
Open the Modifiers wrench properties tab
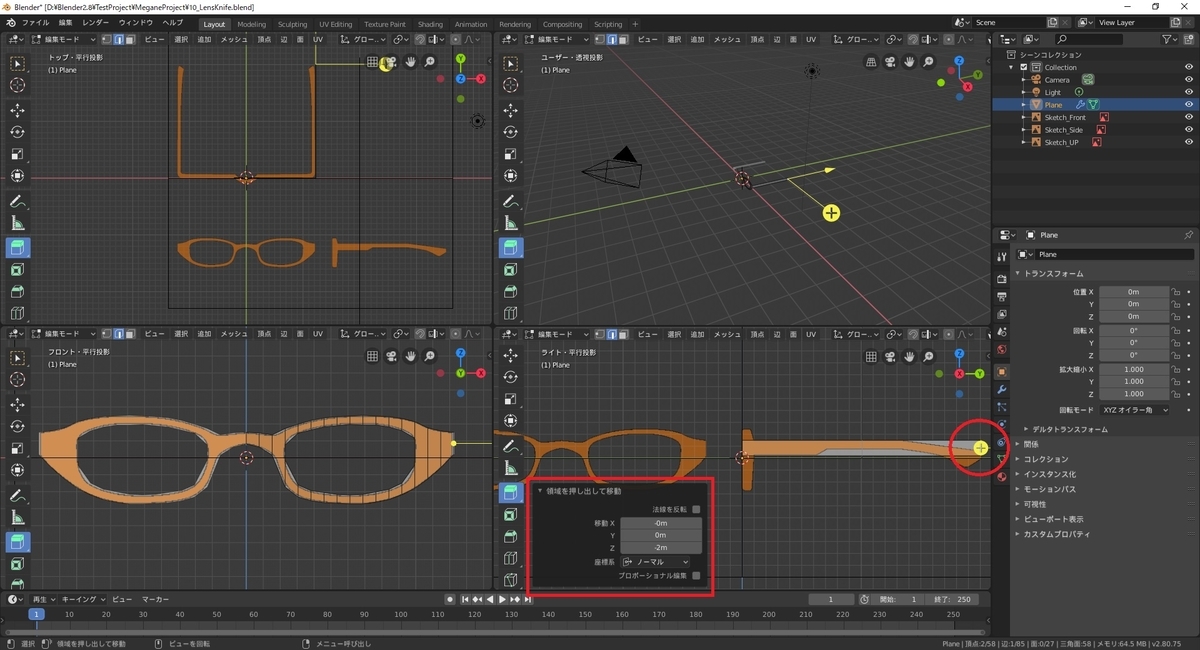click(x=1001, y=389)
